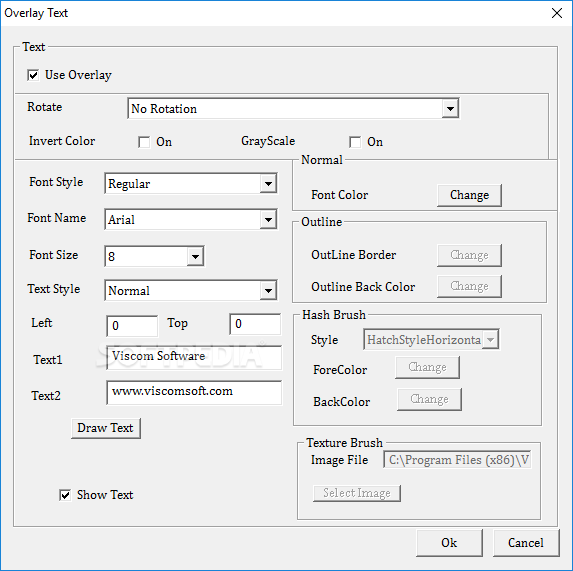
Task: Click the Font Size value 8
Action: click(111, 257)
